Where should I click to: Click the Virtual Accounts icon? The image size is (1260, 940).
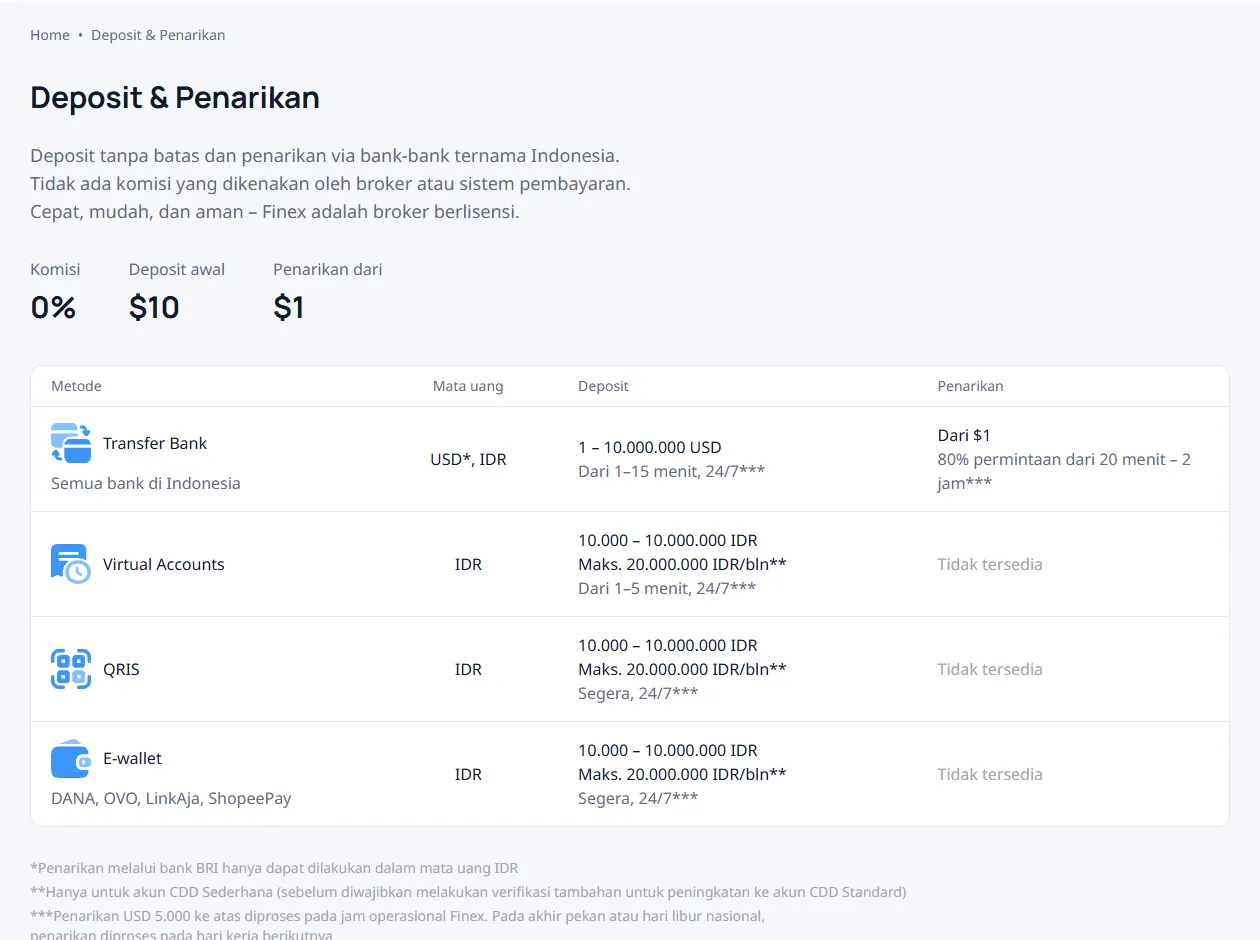click(x=71, y=564)
